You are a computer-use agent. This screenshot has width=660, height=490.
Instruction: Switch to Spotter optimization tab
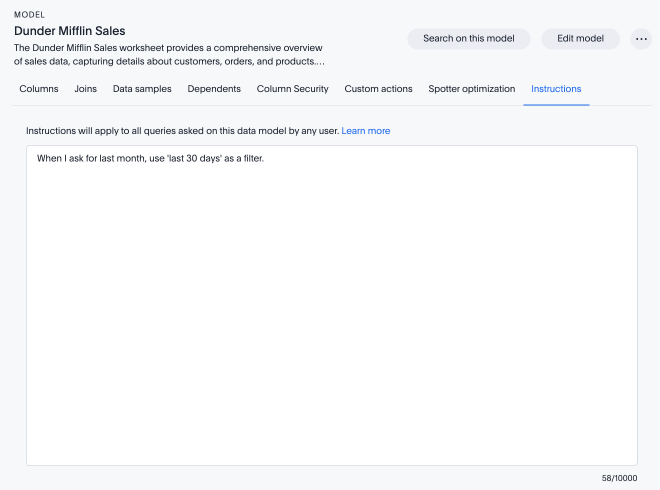click(472, 89)
